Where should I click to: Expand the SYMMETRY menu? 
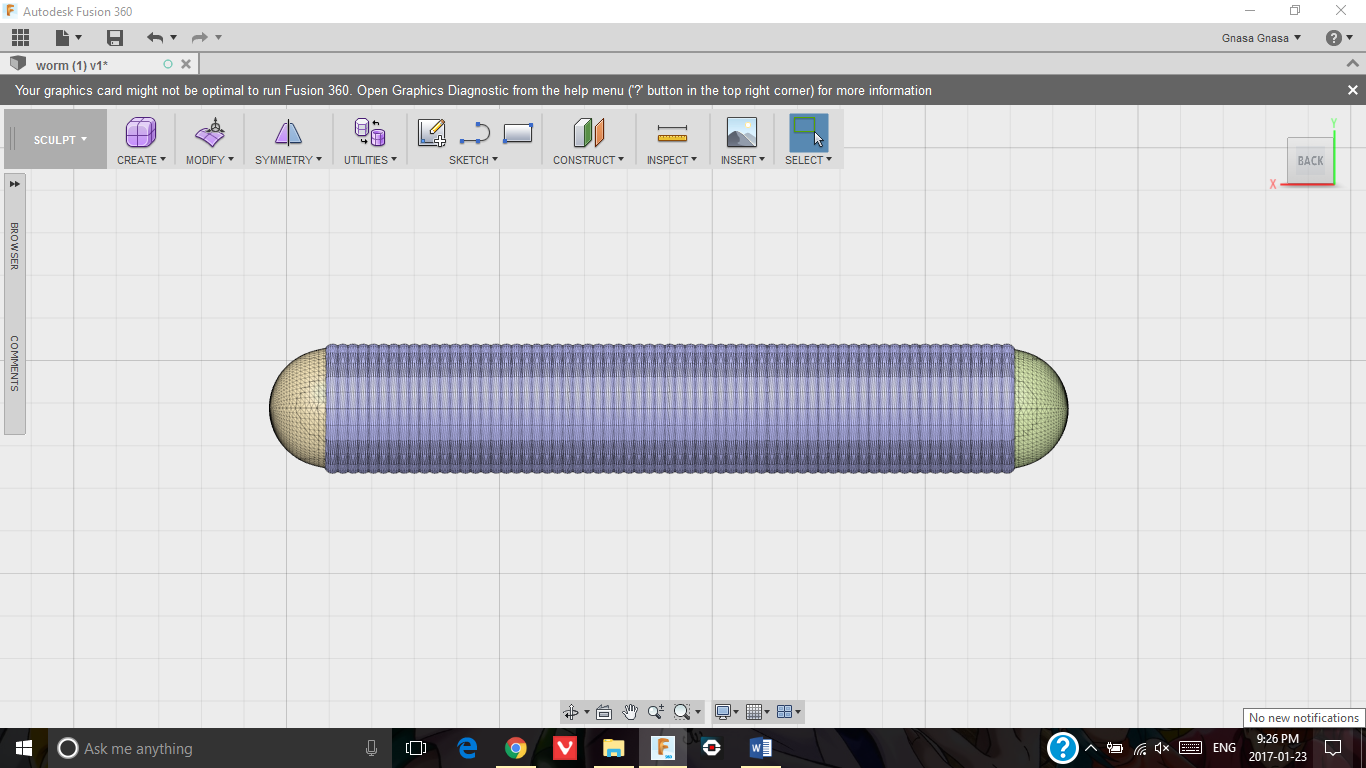pyautogui.click(x=288, y=160)
